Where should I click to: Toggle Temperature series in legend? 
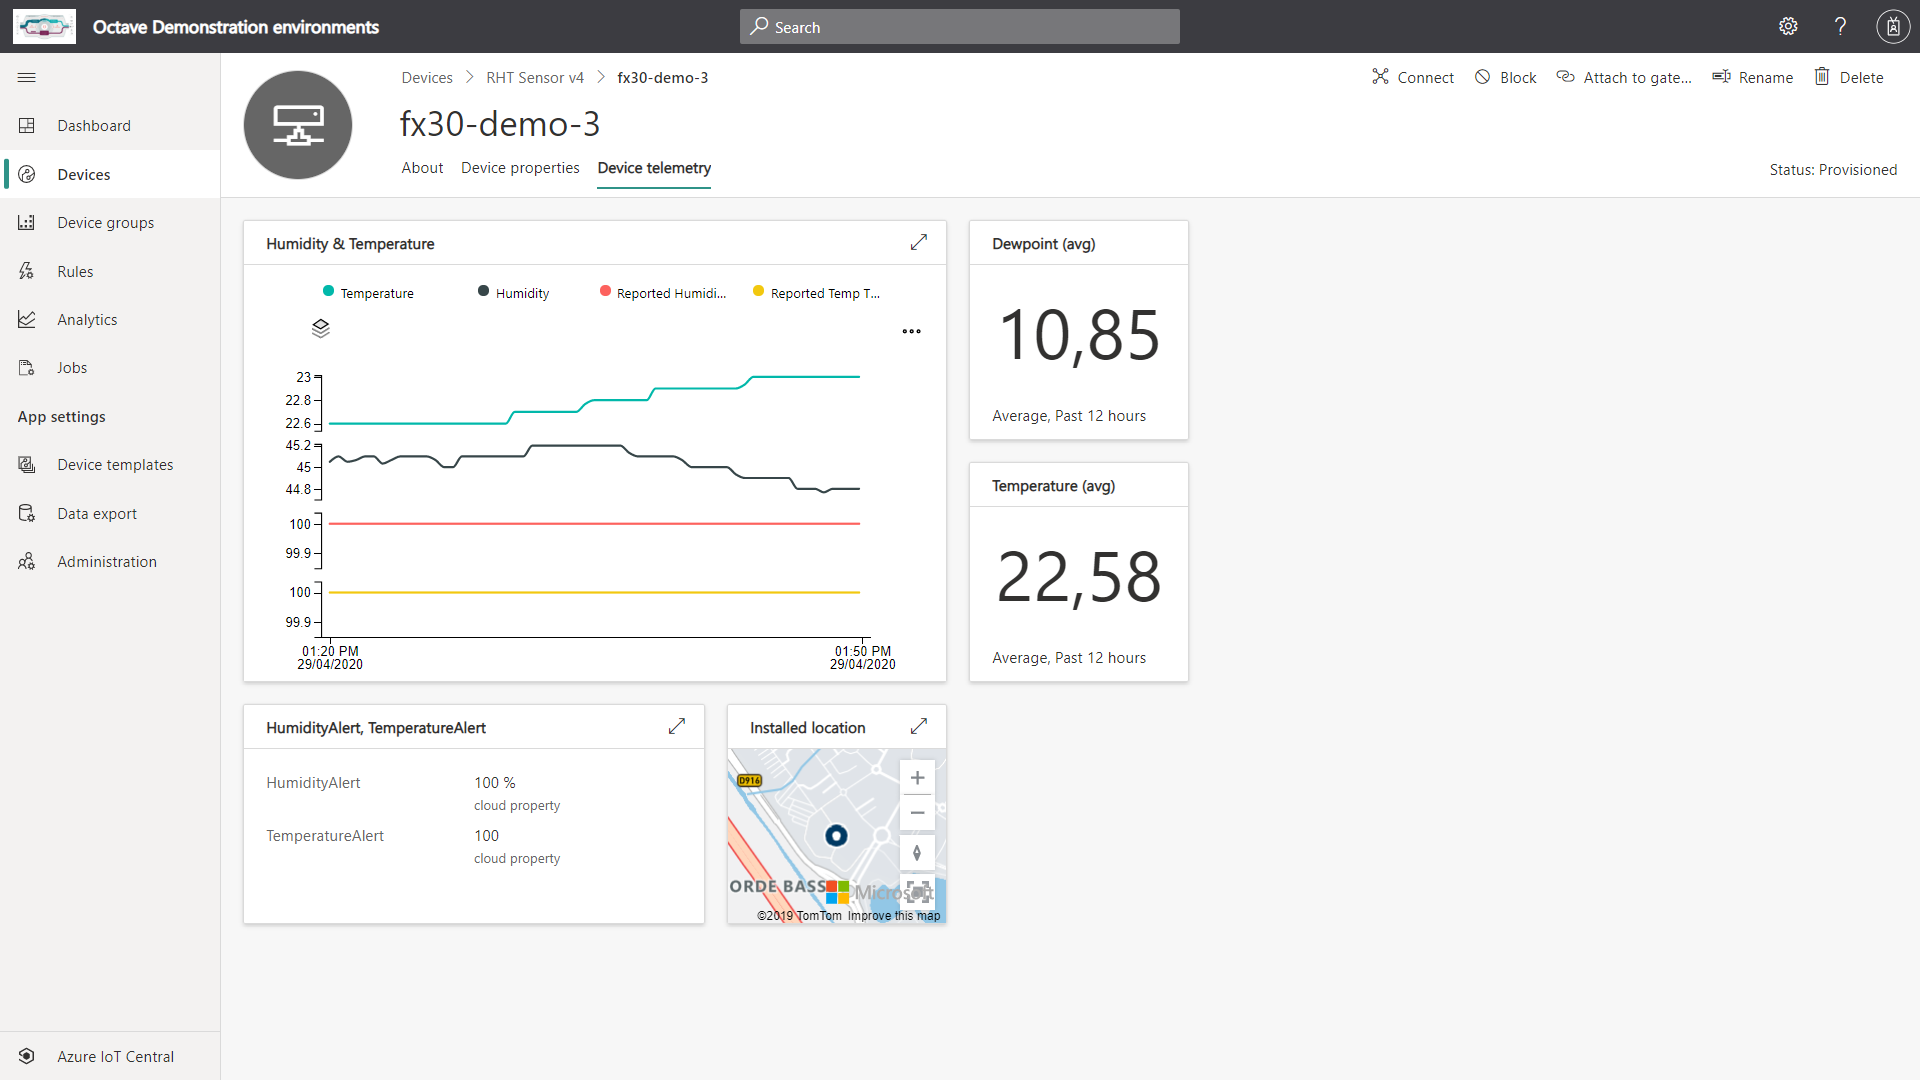click(368, 292)
